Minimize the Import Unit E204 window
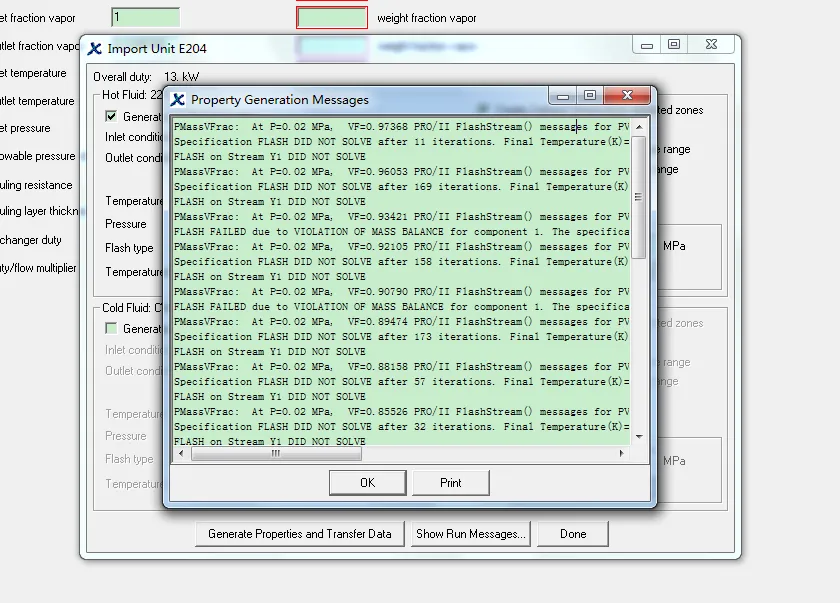840x603 pixels. tap(647, 44)
